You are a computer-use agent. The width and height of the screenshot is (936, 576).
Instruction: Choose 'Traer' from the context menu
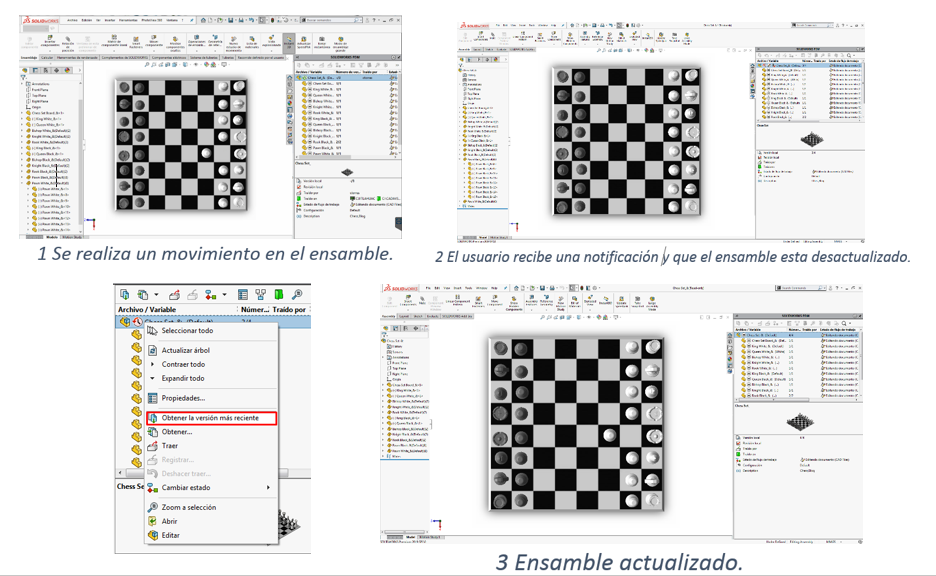coord(212,446)
